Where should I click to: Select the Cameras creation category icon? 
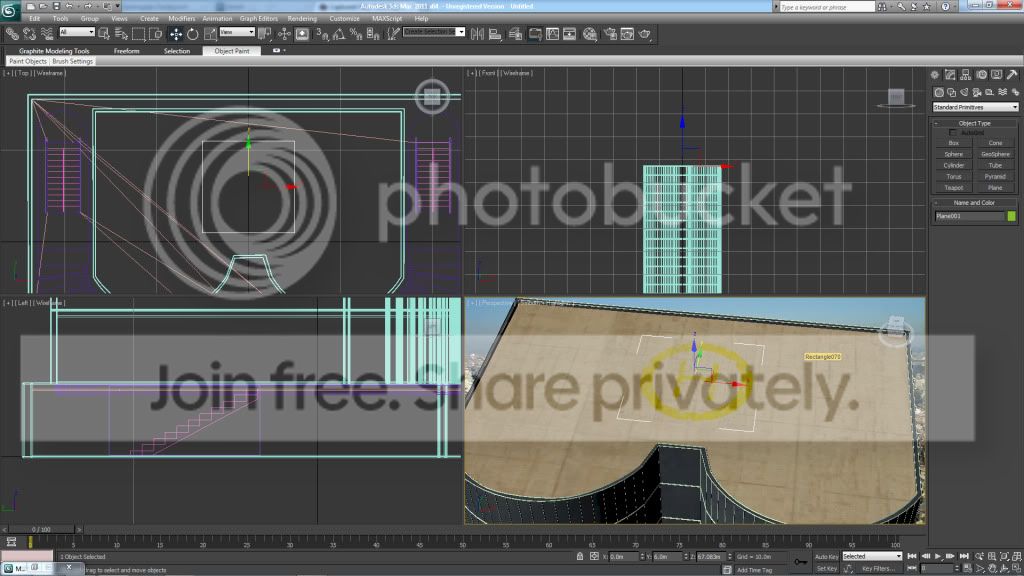(x=977, y=92)
